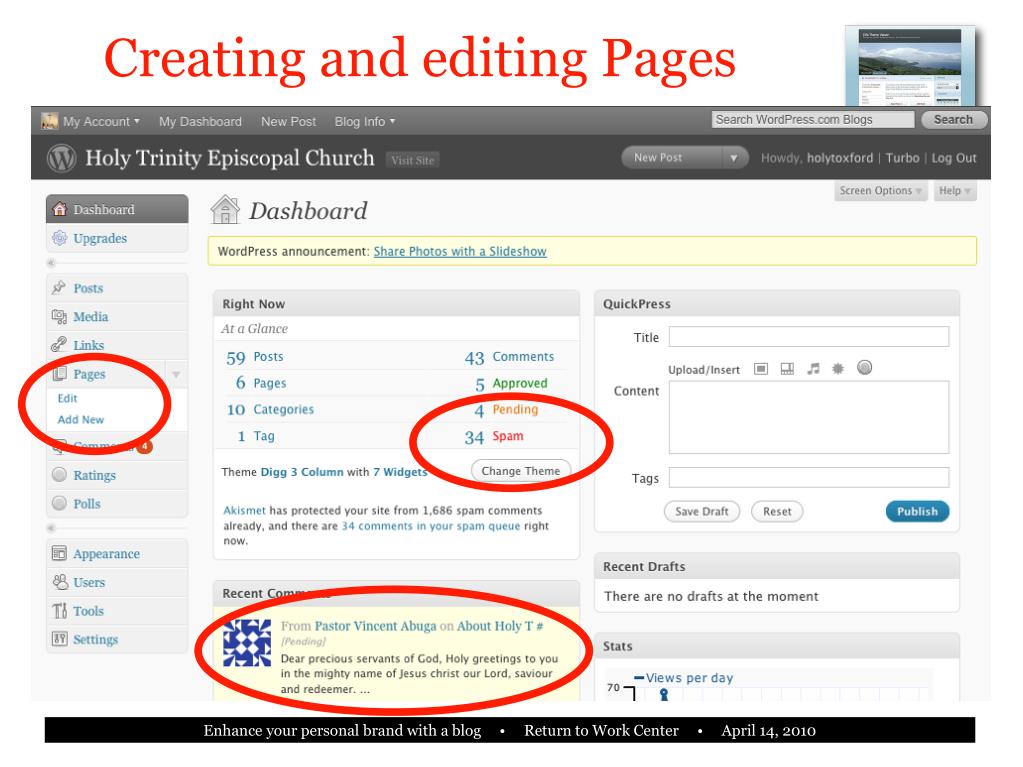Screen dimensions: 1023x767
Task: Click the pending comments count badge
Action: click(x=145, y=447)
